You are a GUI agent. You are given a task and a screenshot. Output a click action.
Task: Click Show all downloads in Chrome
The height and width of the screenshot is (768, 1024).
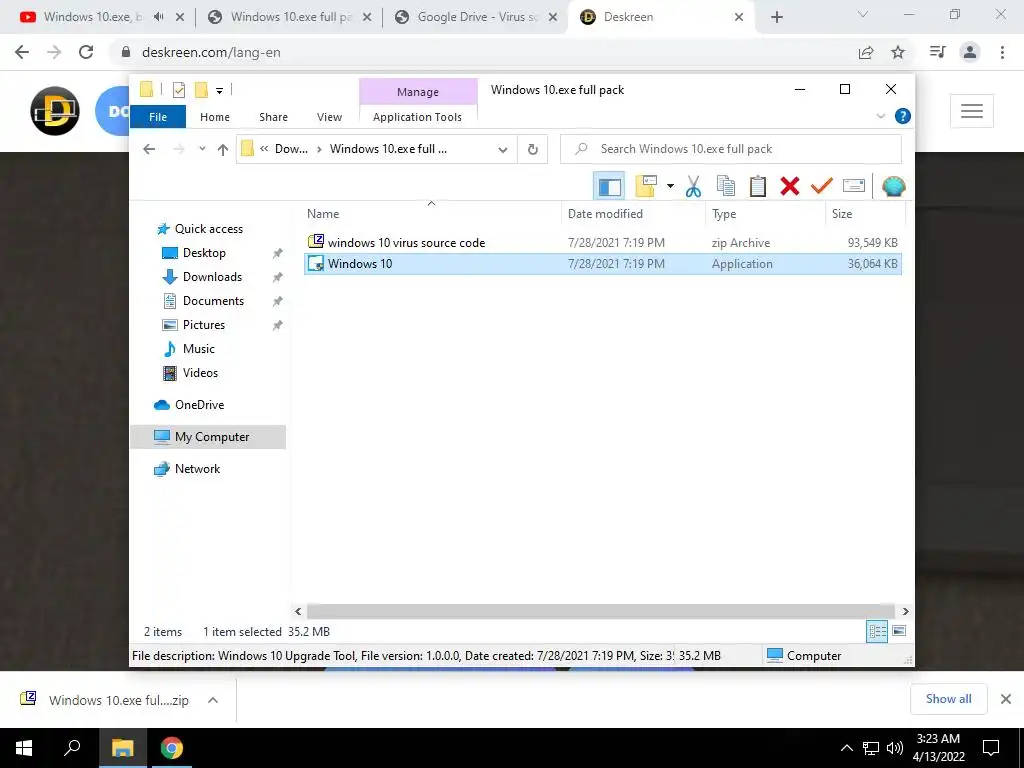tap(948, 699)
